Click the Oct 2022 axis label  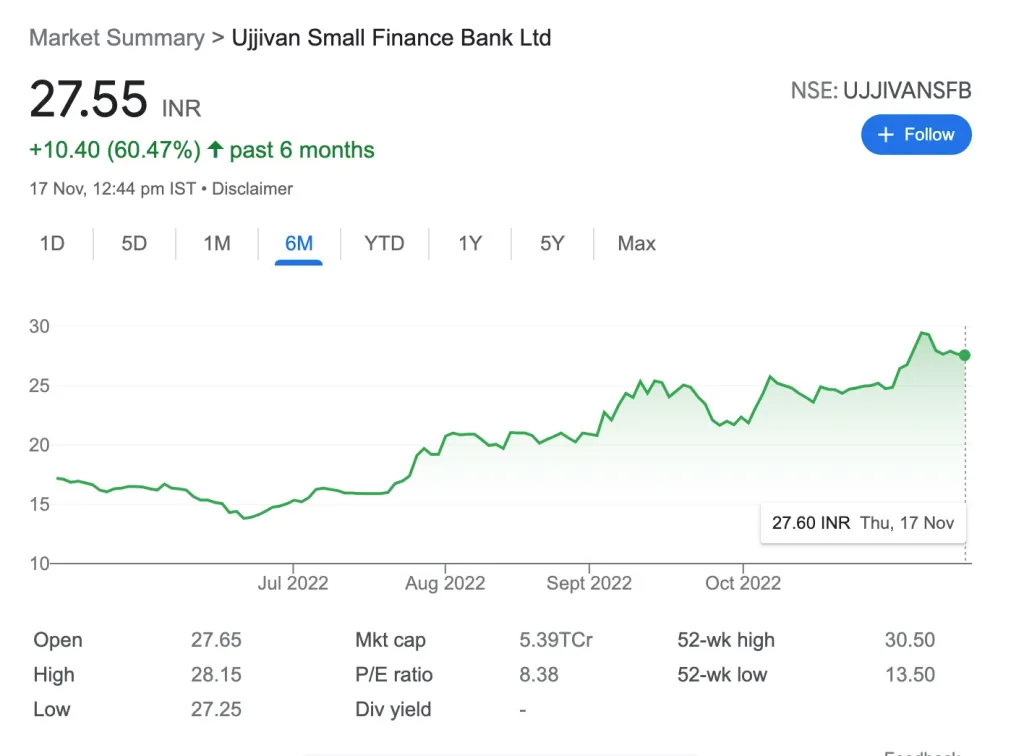point(743,583)
